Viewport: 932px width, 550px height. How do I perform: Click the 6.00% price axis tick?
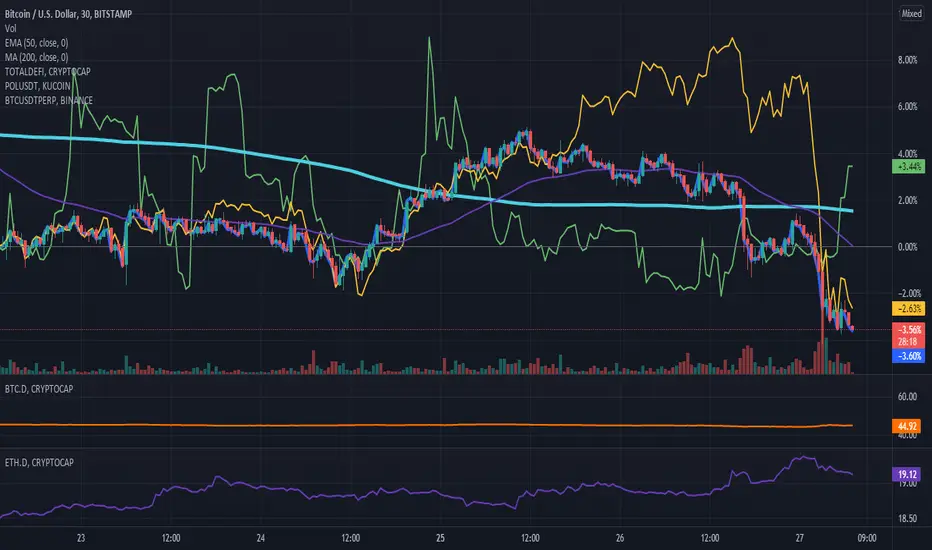click(x=908, y=106)
